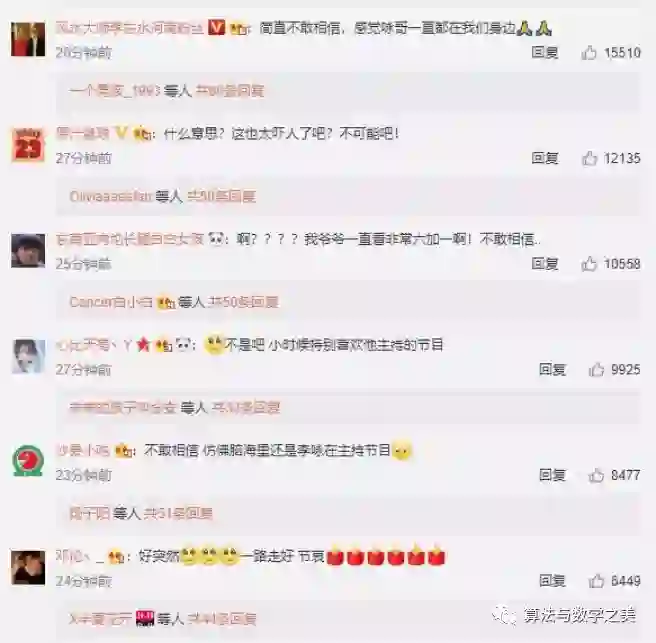
Task: Reply to the 20分钟前 top comment
Action: click(545, 53)
